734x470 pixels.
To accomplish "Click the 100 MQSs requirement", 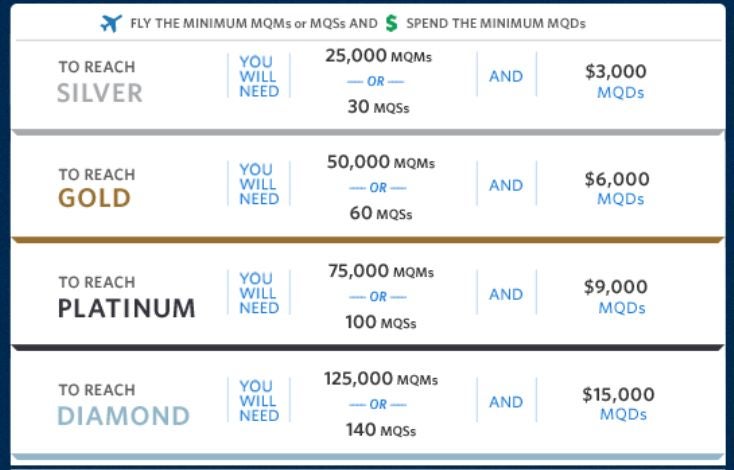I will click(x=381, y=323).
